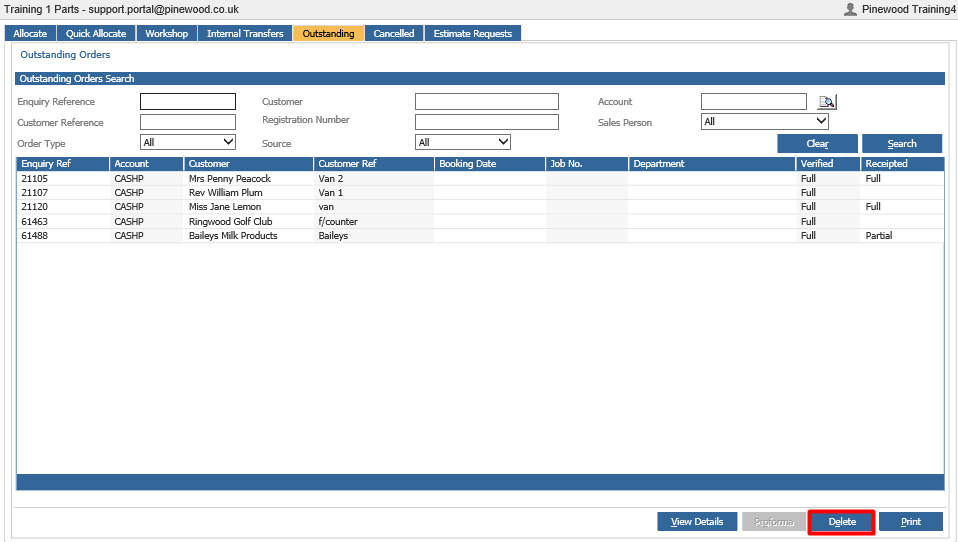
Task: Click the Search button
Action: pos(902,144)
